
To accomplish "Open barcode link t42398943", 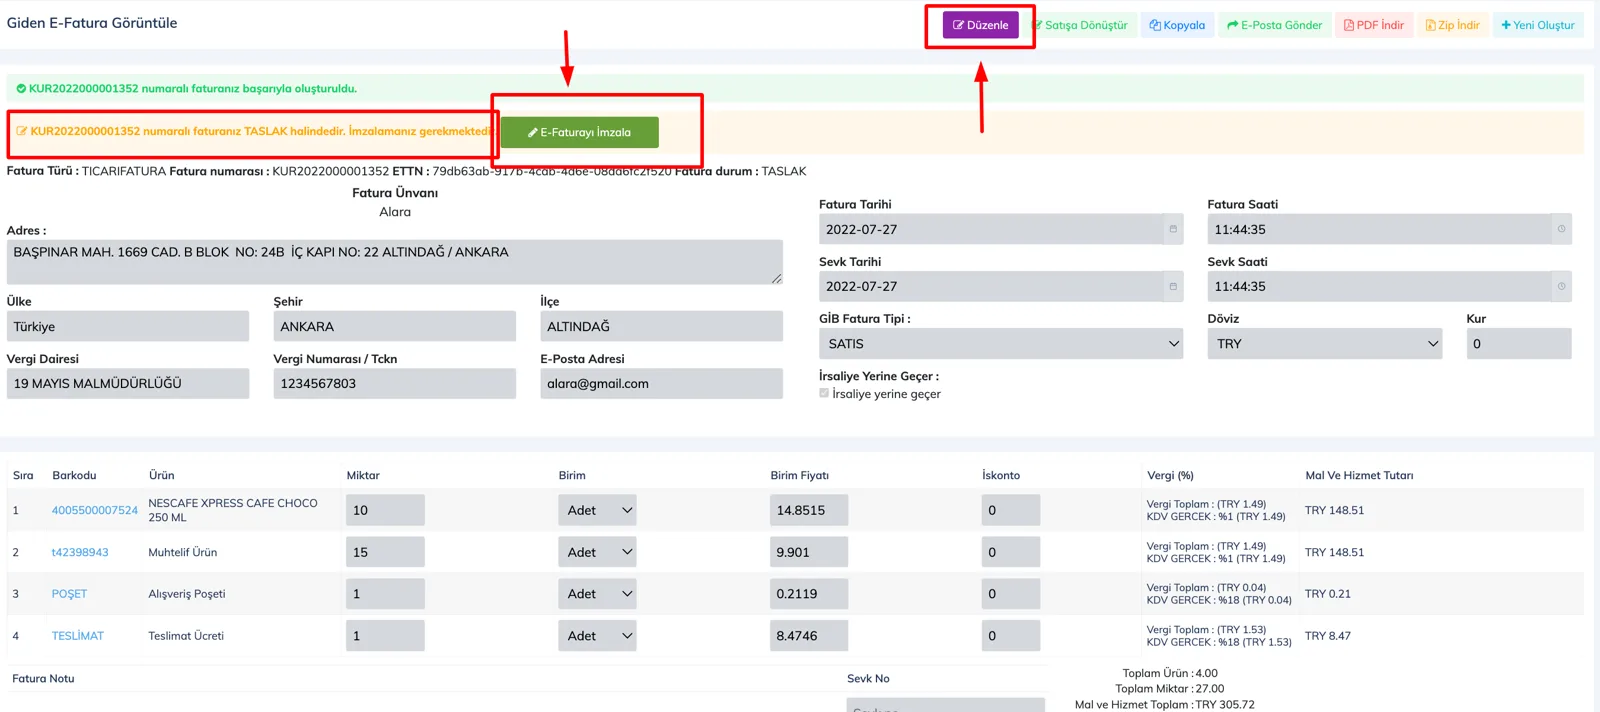I will point(80,552).
